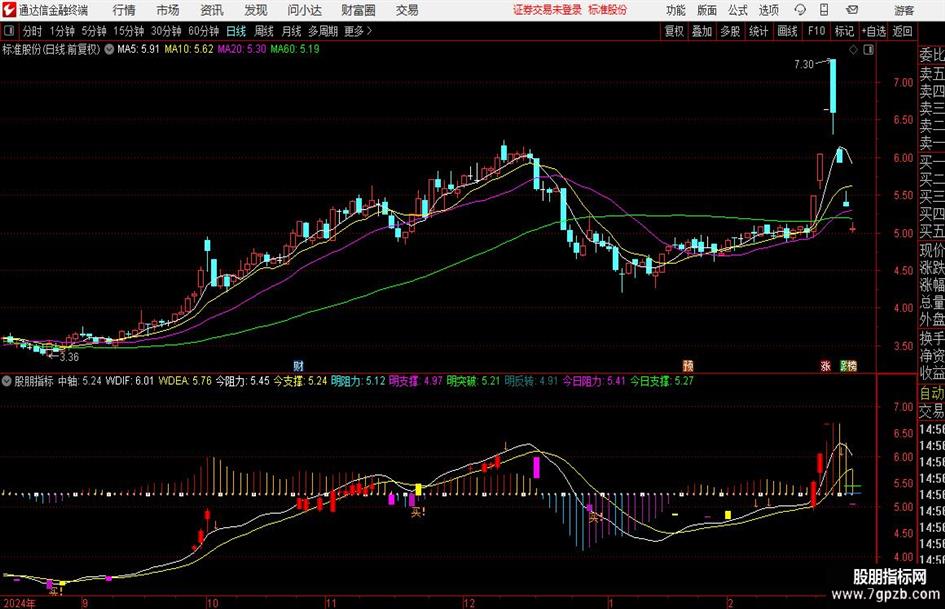This screenshot has width=945, height=609.
Task: Add stock via +自选 button
Action: (873, 31)
